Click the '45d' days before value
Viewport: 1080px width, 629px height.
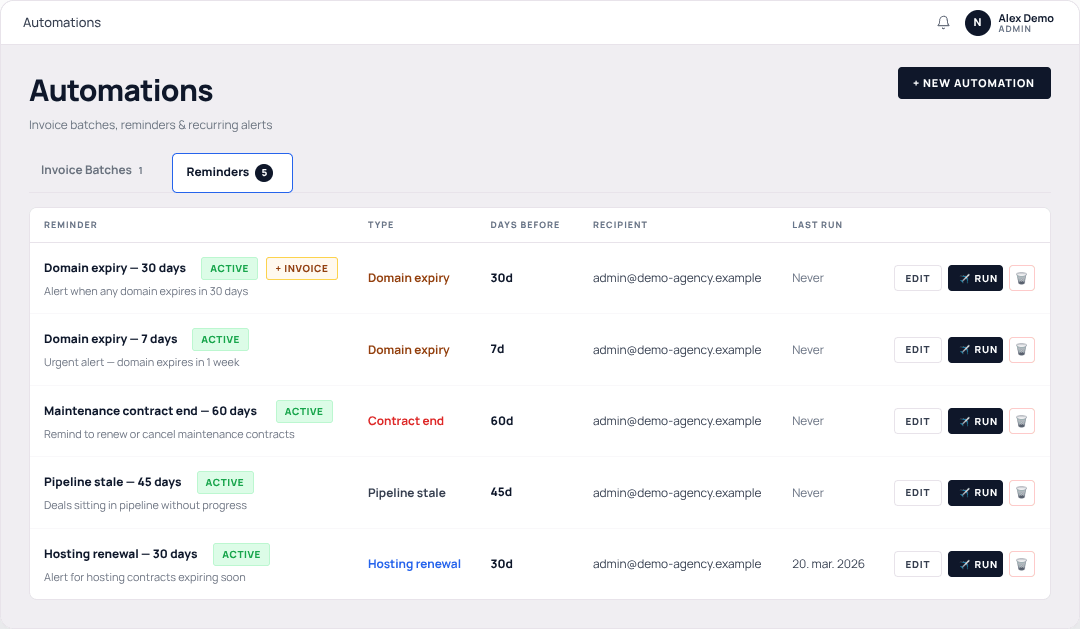501,492
